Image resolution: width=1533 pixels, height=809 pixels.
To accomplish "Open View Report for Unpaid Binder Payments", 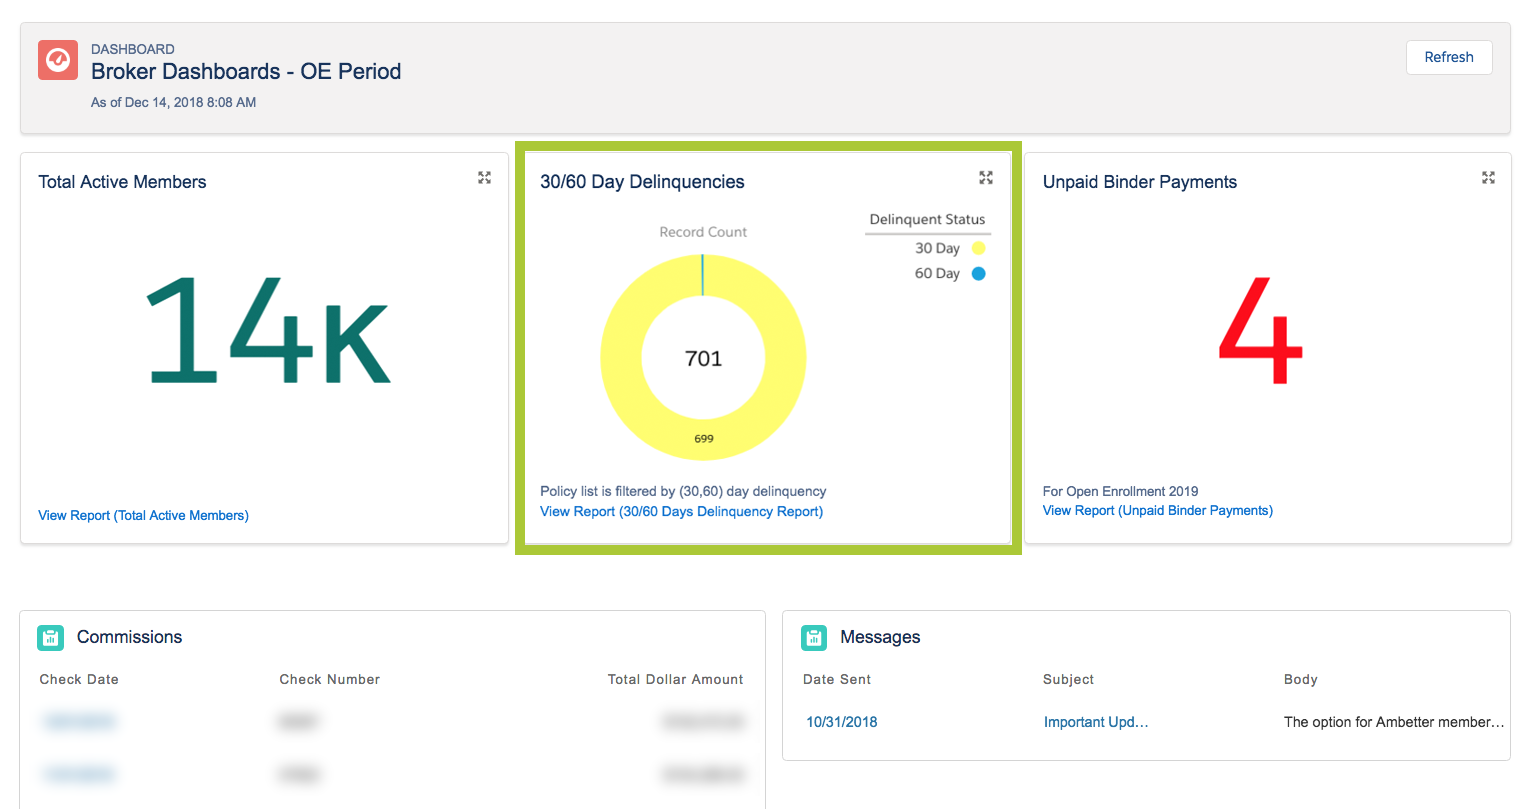I will pos(1157,510).
